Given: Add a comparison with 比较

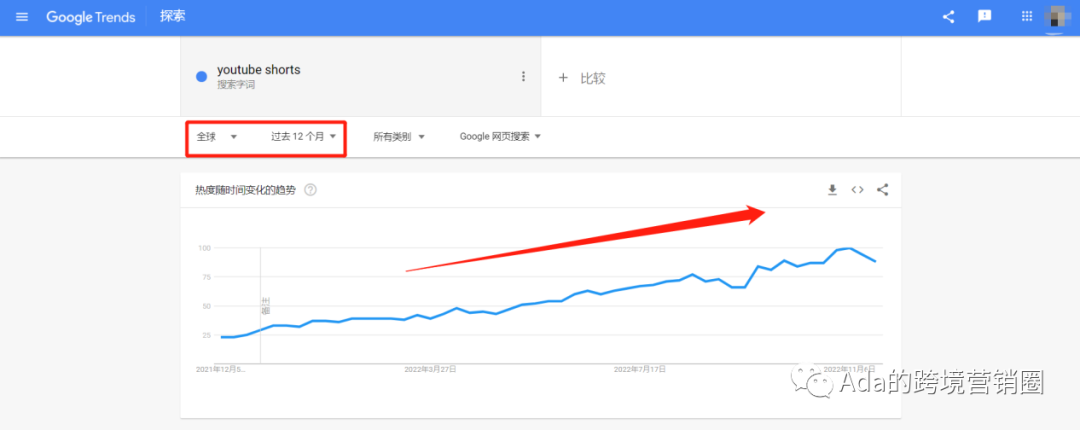Looking at the screenshot, I should point(582,78).
